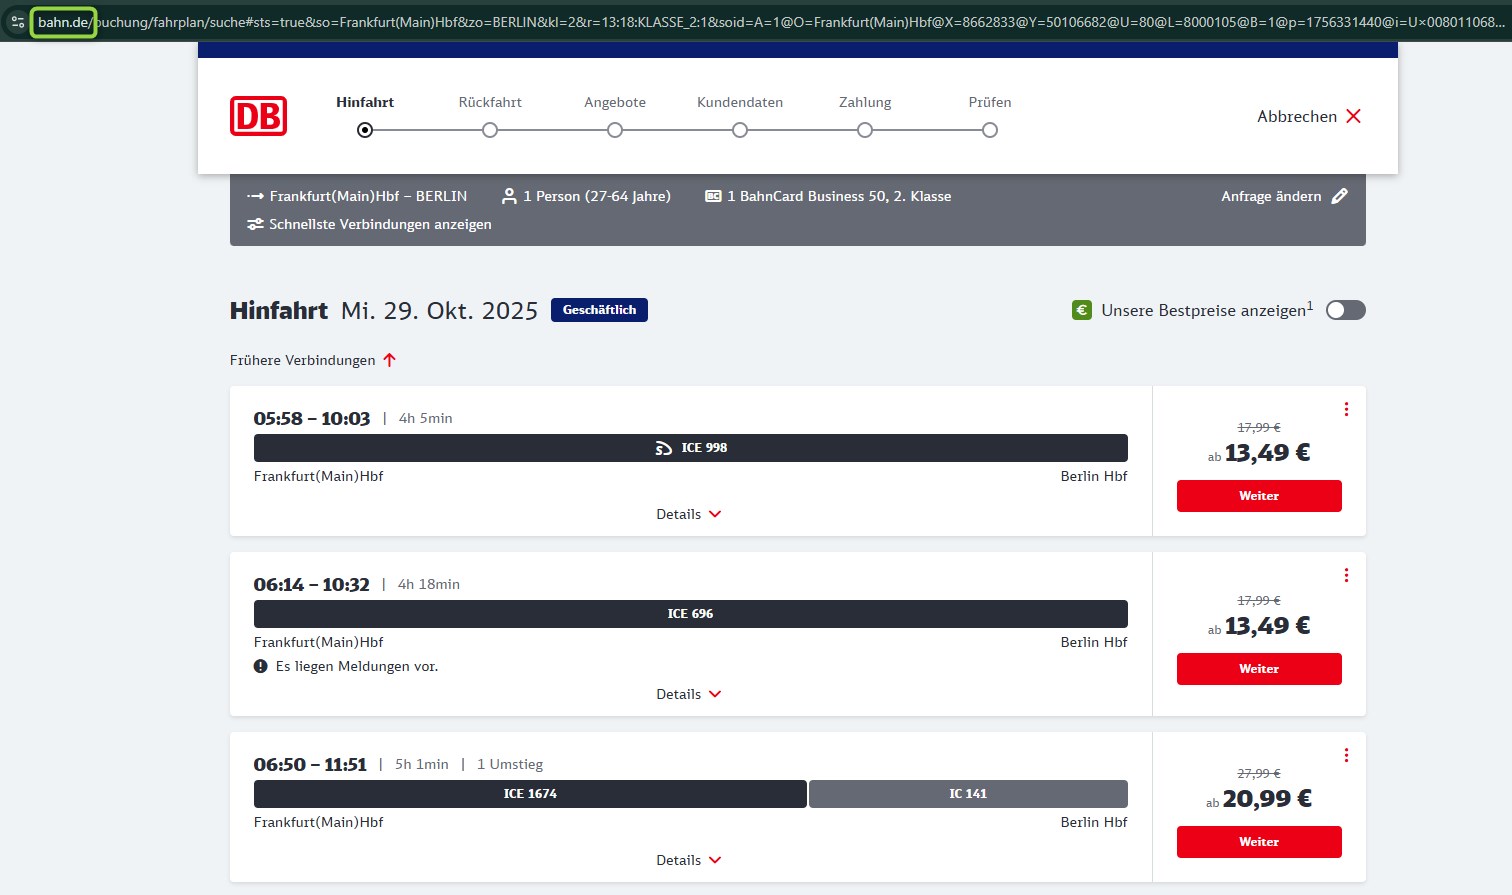1512x895 pixels.
Task: Select the Kundendaten step
Action: [740, 116]
